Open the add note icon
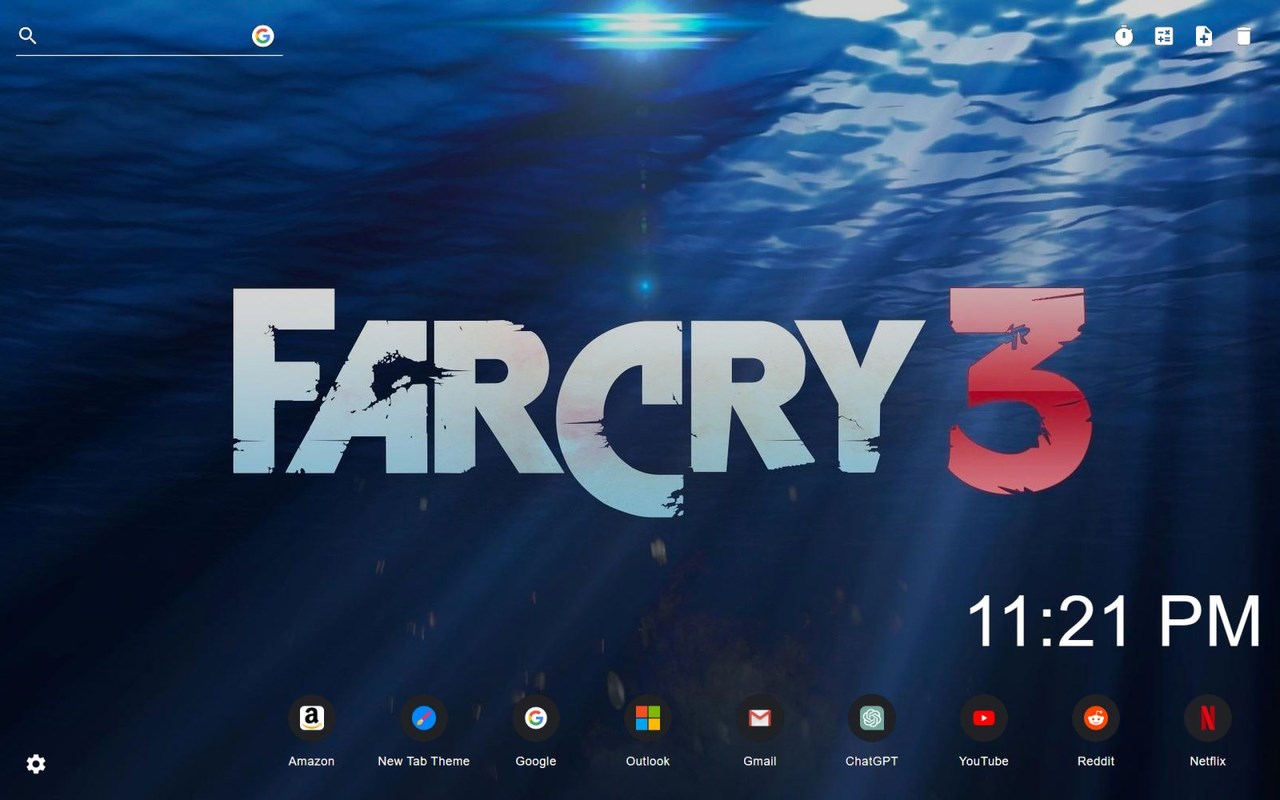The height and width of the screenshot is (800, 1280). pyautogui.click(x=1204, y=36)
